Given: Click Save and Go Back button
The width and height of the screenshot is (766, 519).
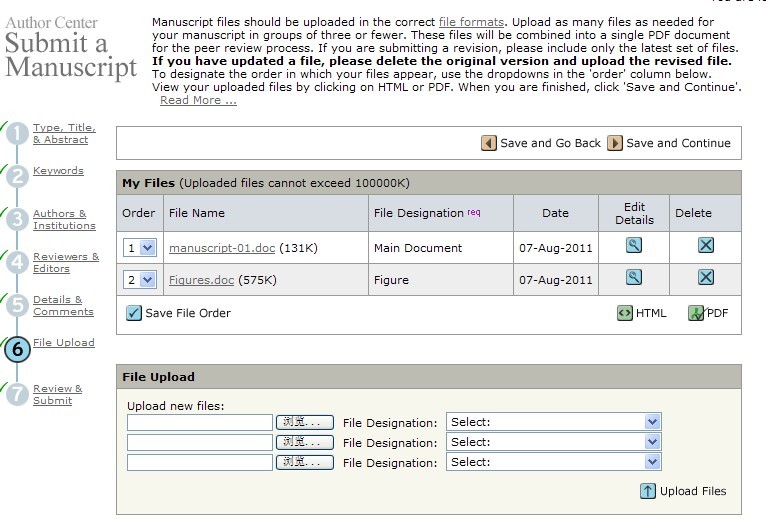Looking at the screenshot, I should pyautogui.click(x=541, y=143).
